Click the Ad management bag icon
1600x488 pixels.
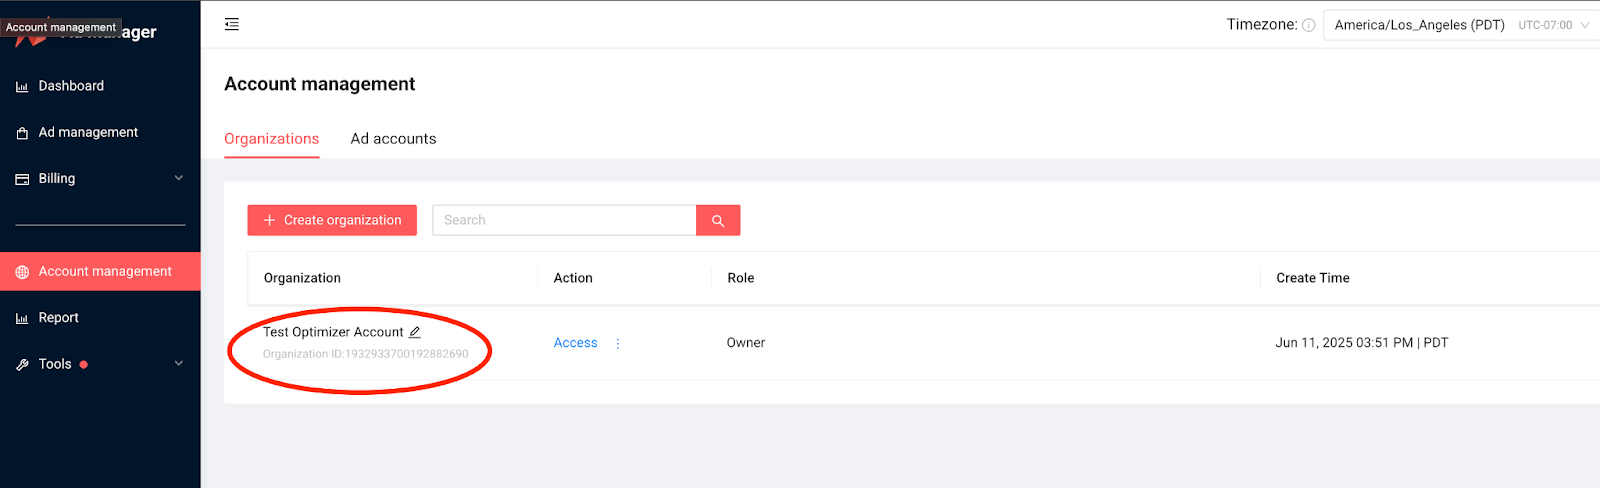point(22,133)
